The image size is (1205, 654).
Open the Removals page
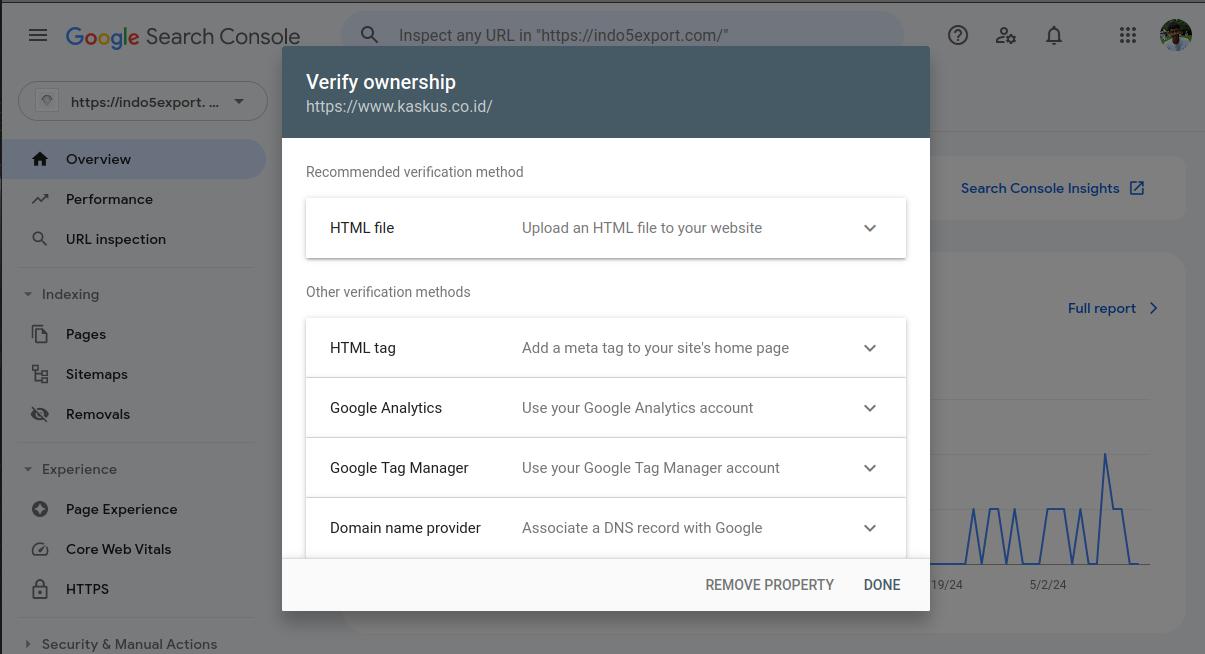pos(133,414)
